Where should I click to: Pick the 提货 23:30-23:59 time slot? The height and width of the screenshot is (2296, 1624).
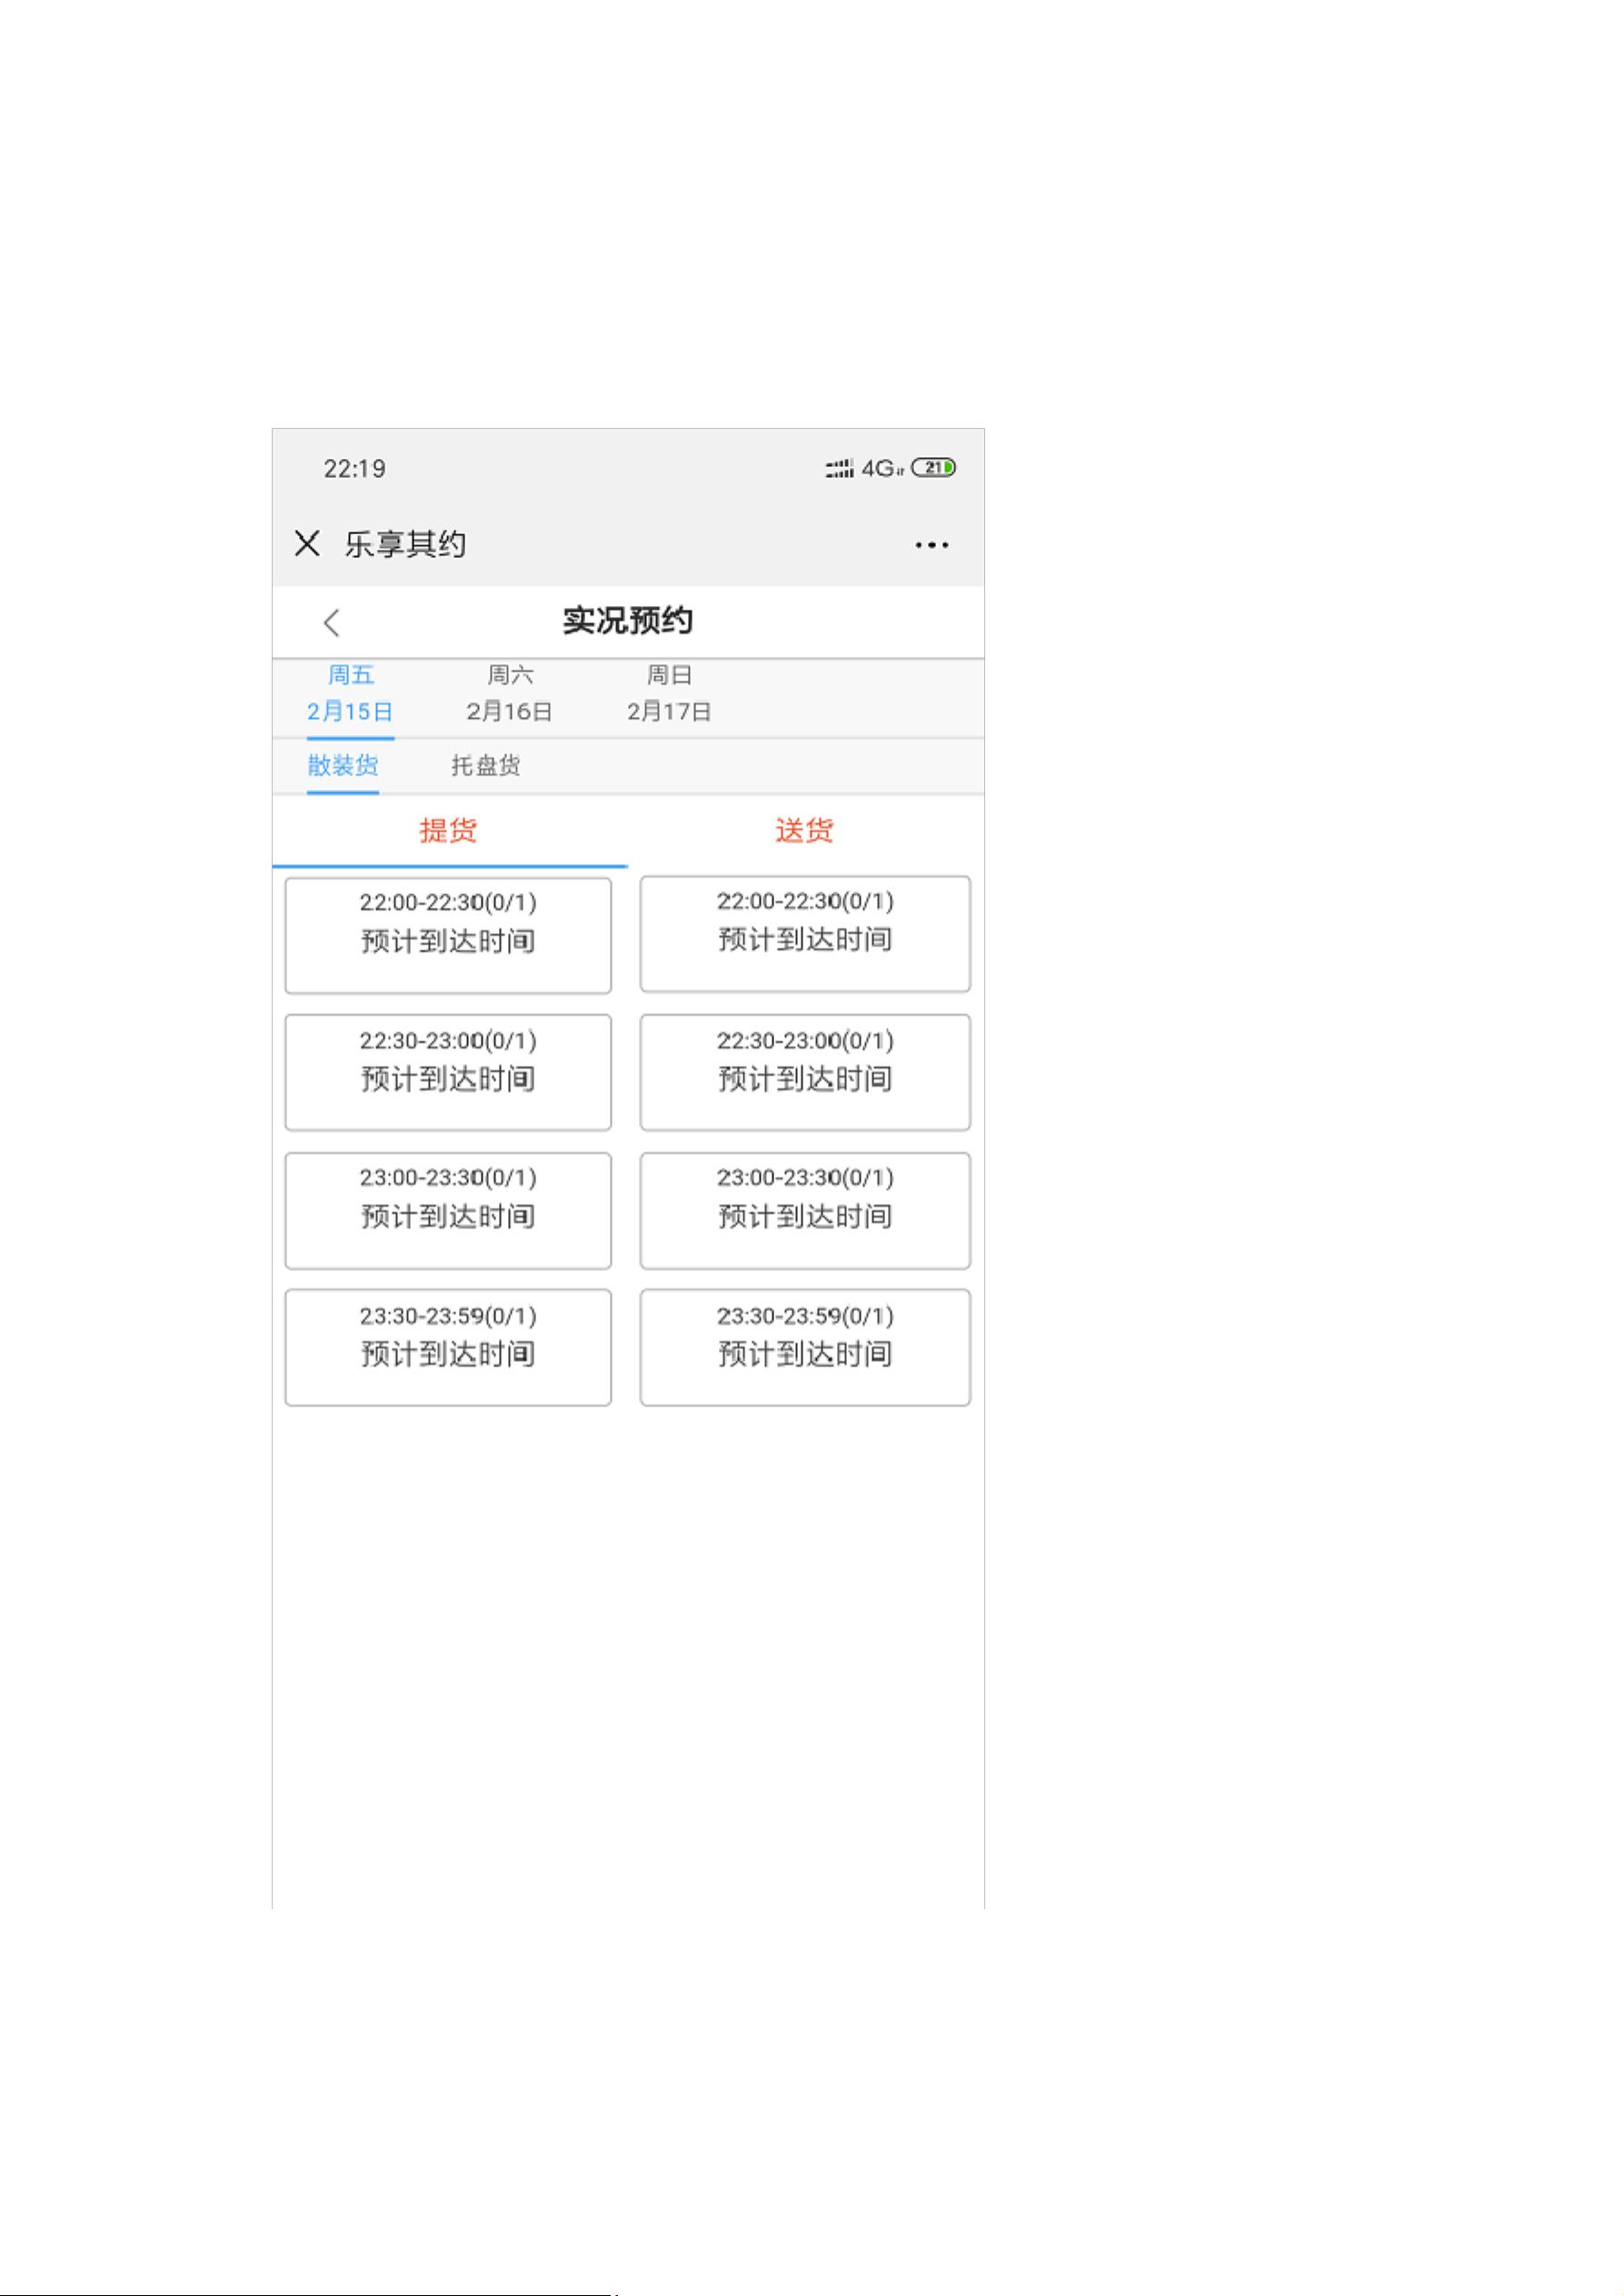(448, 1348)
